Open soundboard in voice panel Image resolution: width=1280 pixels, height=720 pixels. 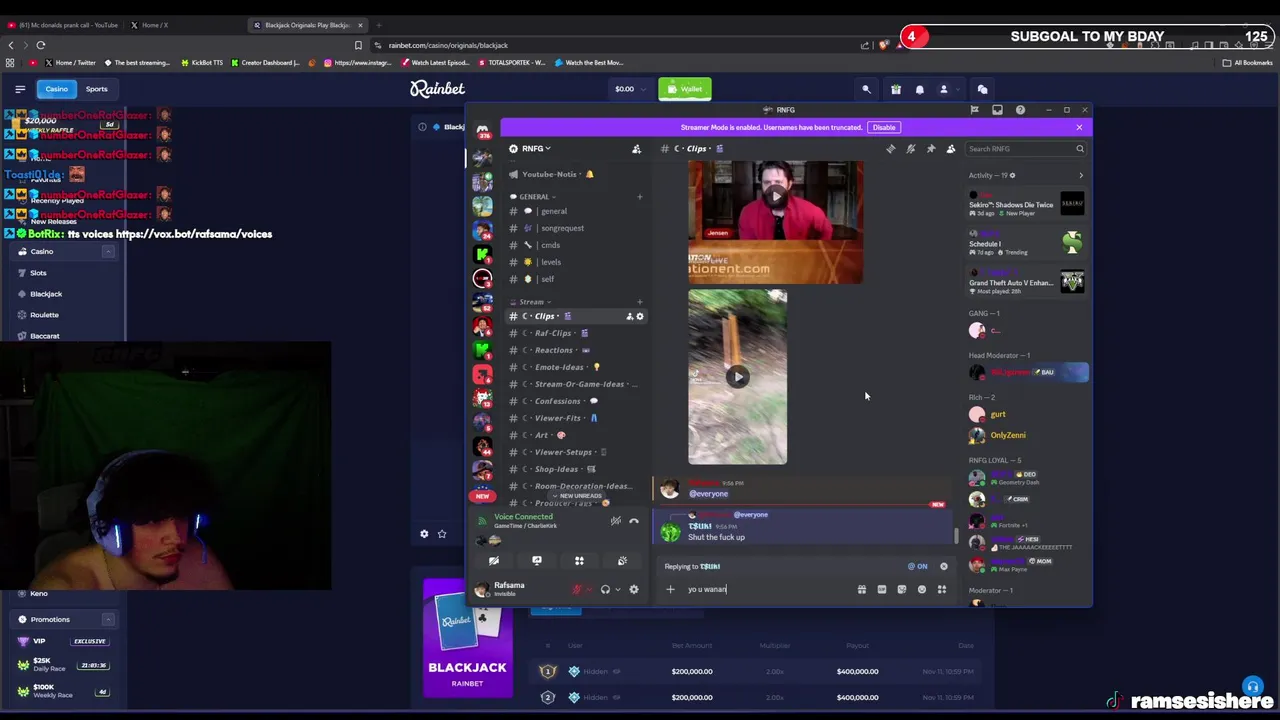(622, 561)
